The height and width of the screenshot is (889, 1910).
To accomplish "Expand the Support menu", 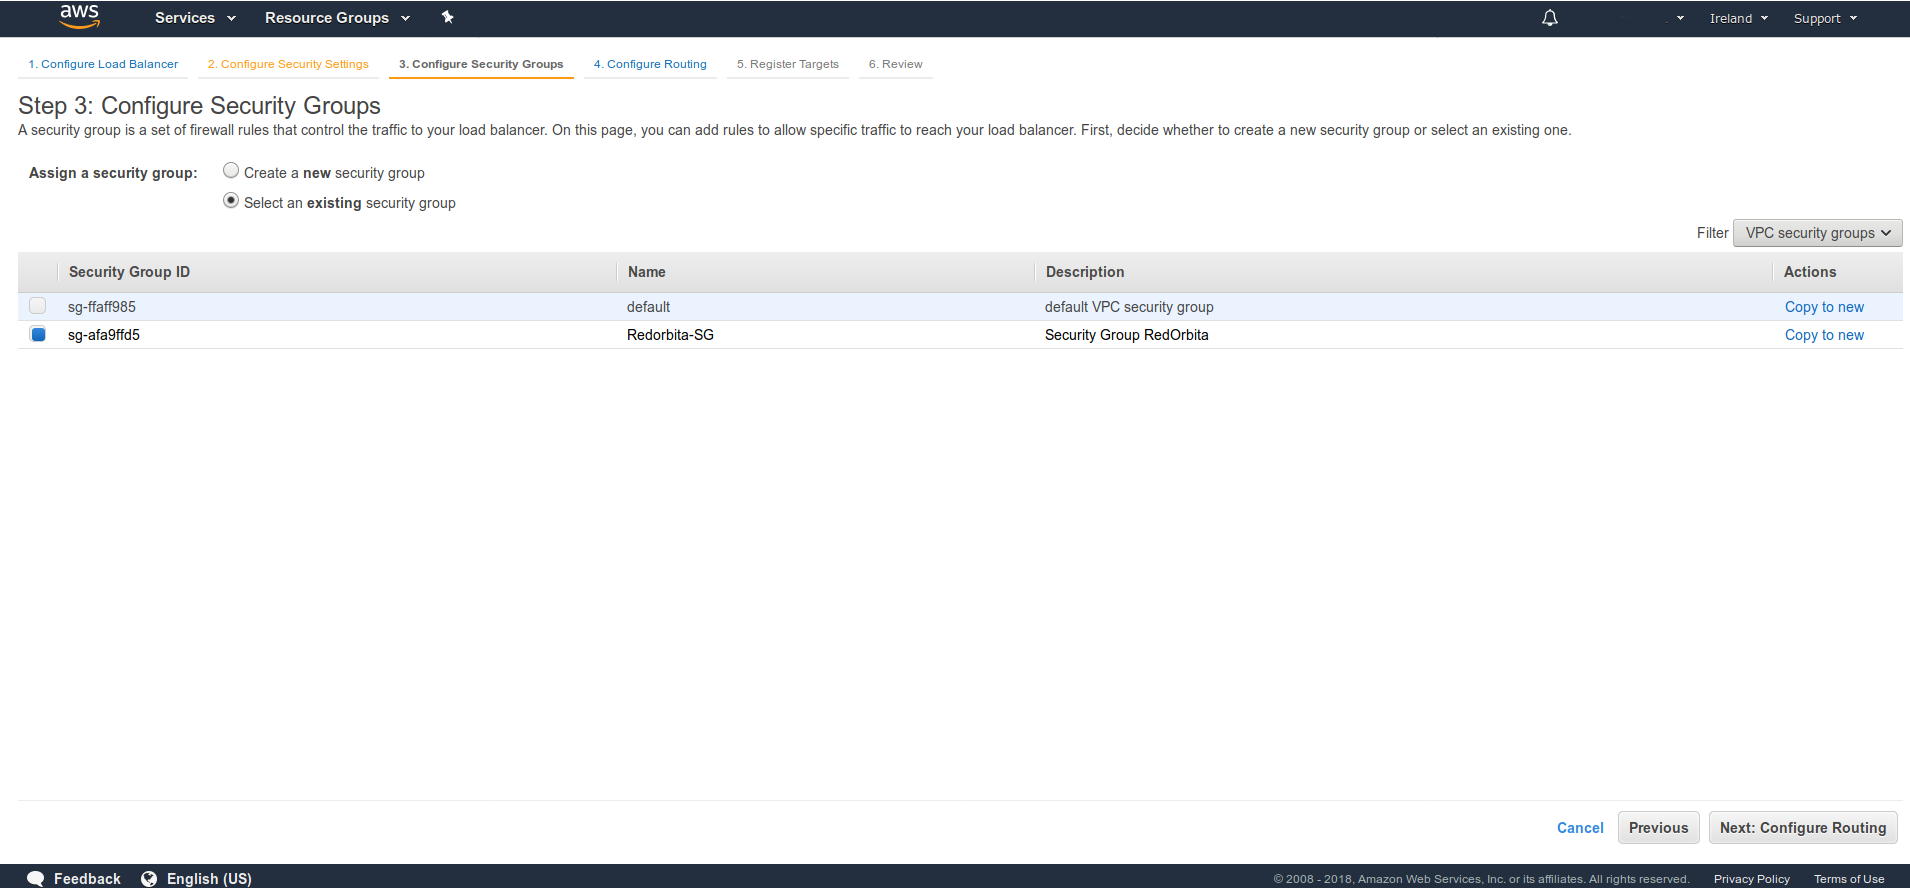I will coord(1824,18).
